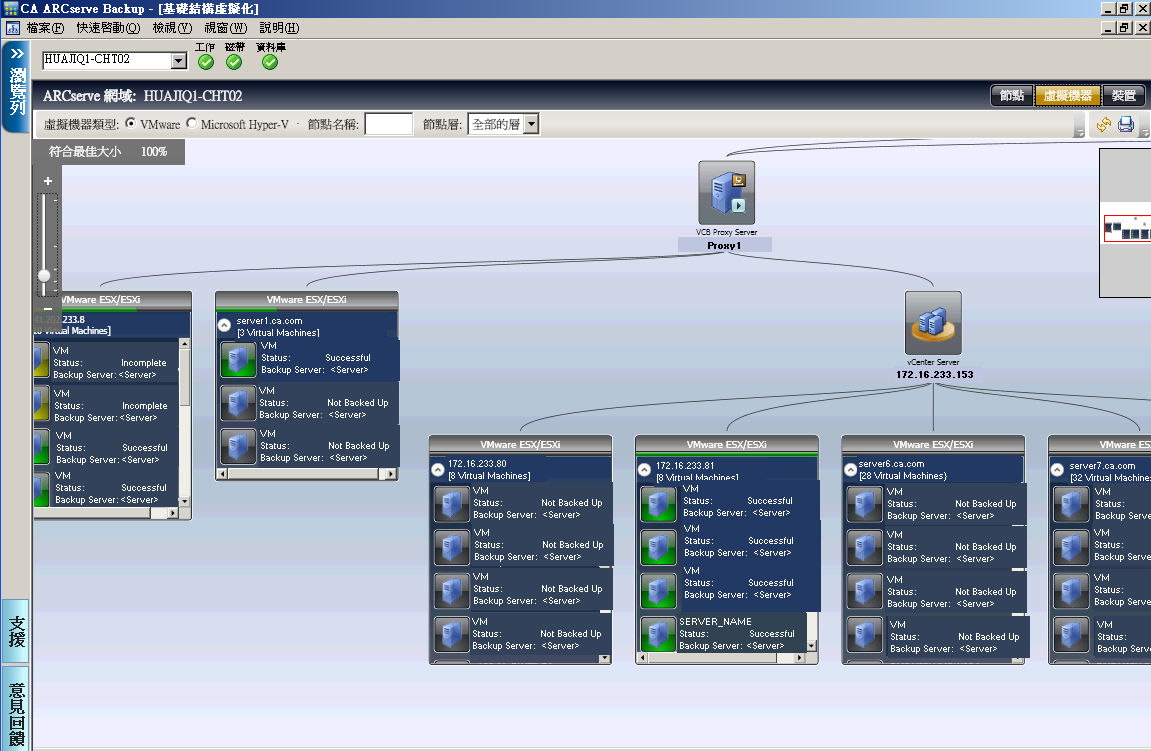Click scroll down arrow in 172.16.233.80 panel
The height and width of the screenshot is (751, 1151).
click(x=605, y=659)
